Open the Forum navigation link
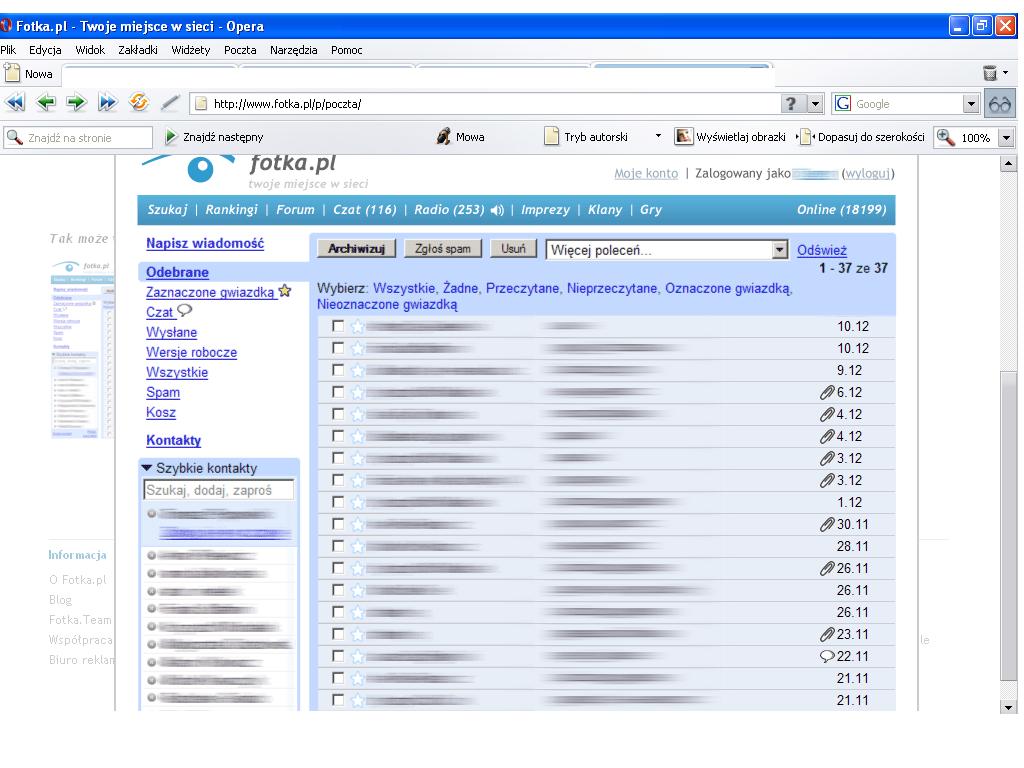 point(295,210)
